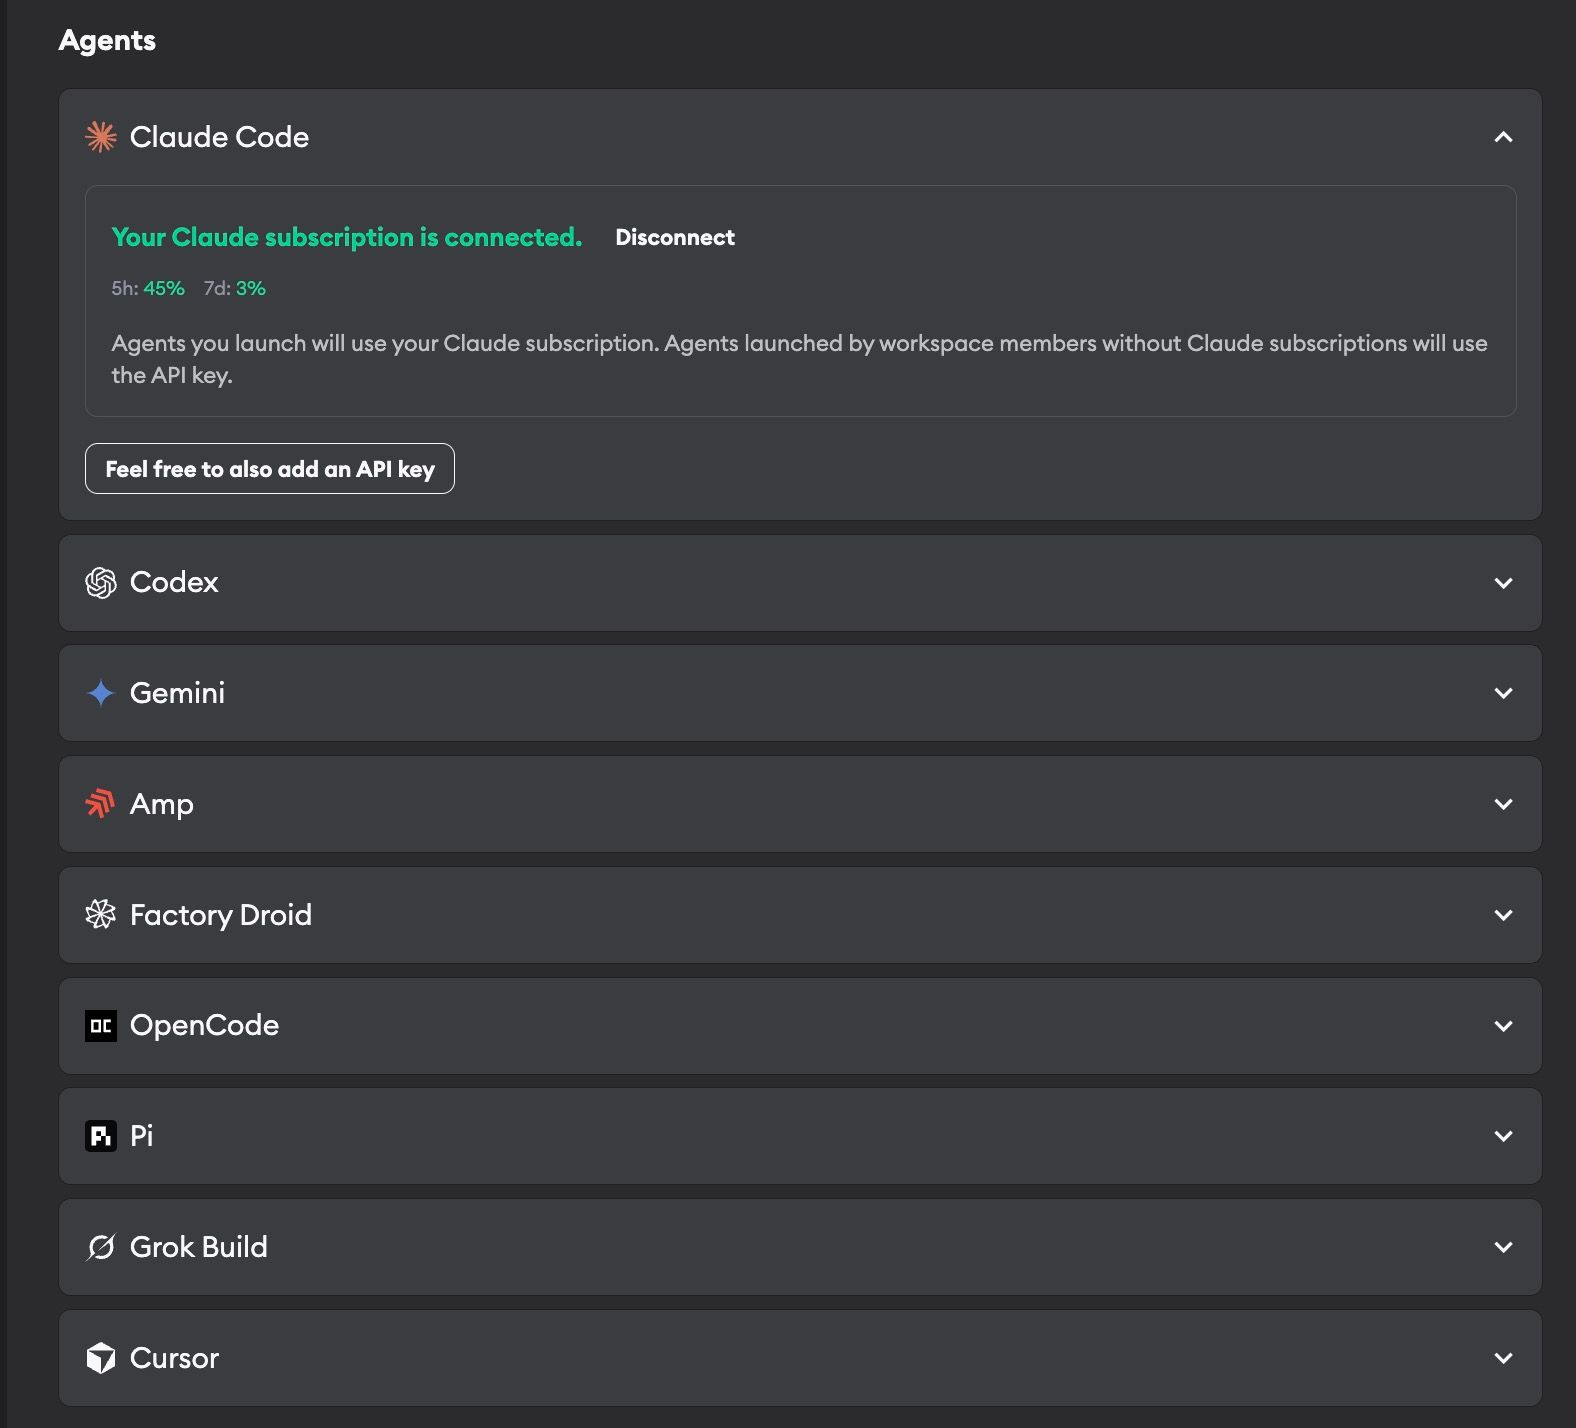Disconnect the Claude subscription
Viewport: 1576px width, 1428px height.
675,237
